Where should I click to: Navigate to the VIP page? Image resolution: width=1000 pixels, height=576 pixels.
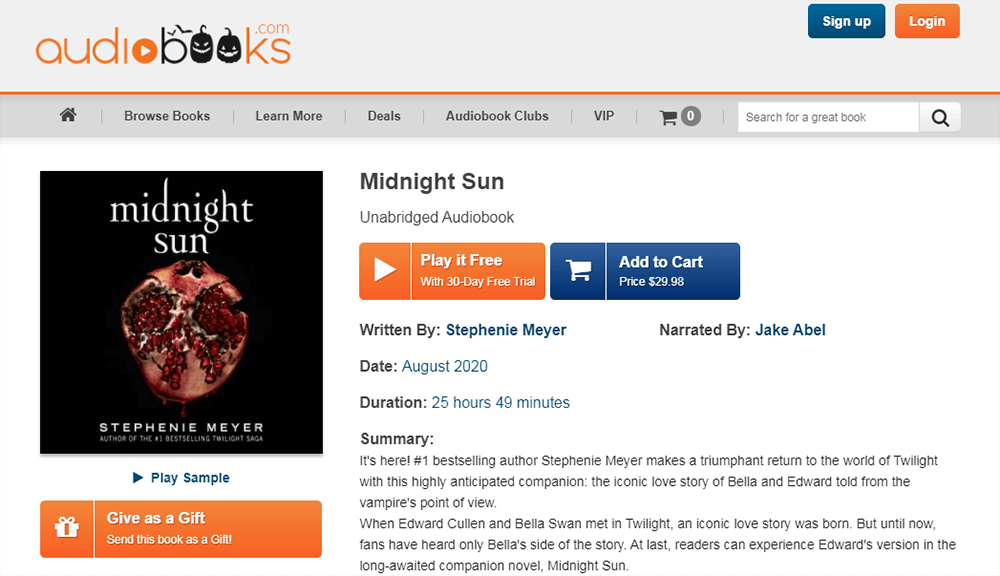point(604,116)
